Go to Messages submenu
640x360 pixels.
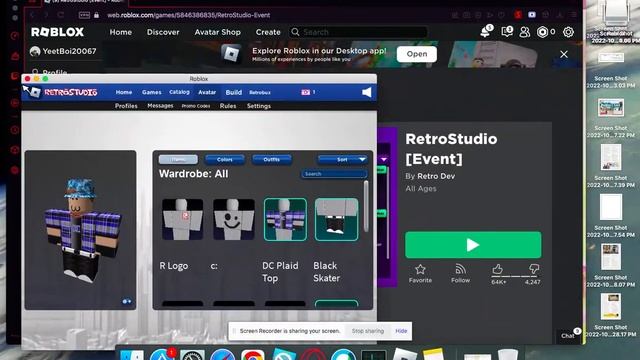[x=160, y=106]
